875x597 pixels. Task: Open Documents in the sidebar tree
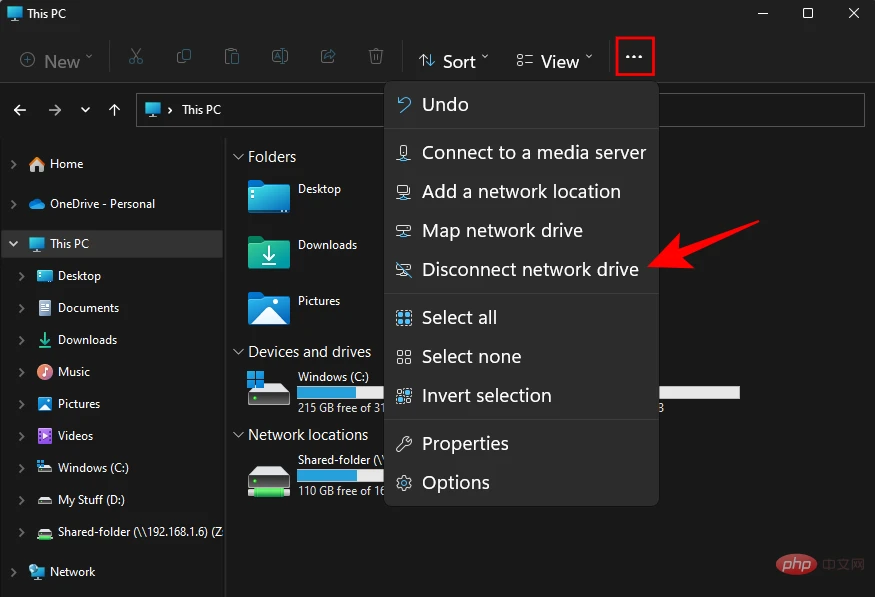[88, 308]
